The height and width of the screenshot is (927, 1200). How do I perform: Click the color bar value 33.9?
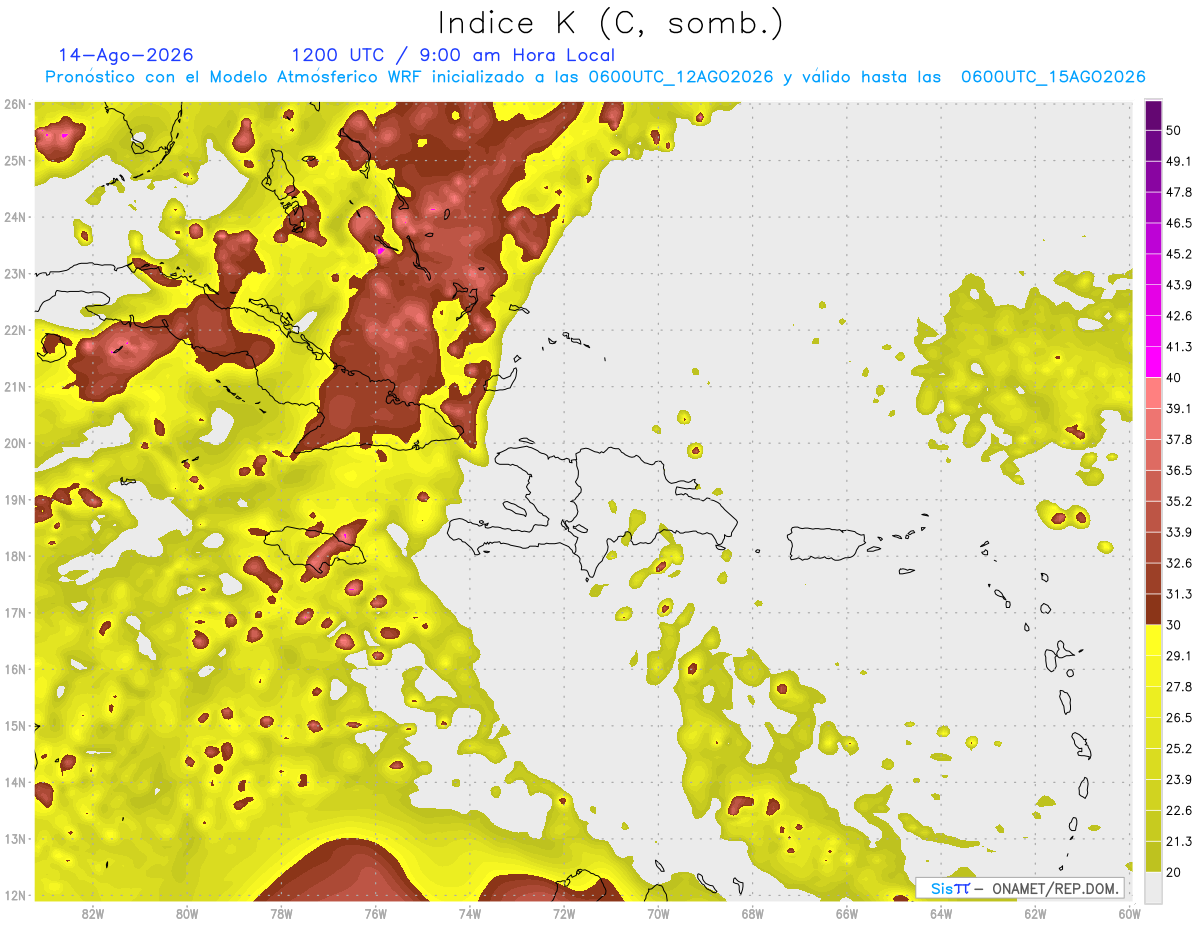click(x=1179, y=532)
